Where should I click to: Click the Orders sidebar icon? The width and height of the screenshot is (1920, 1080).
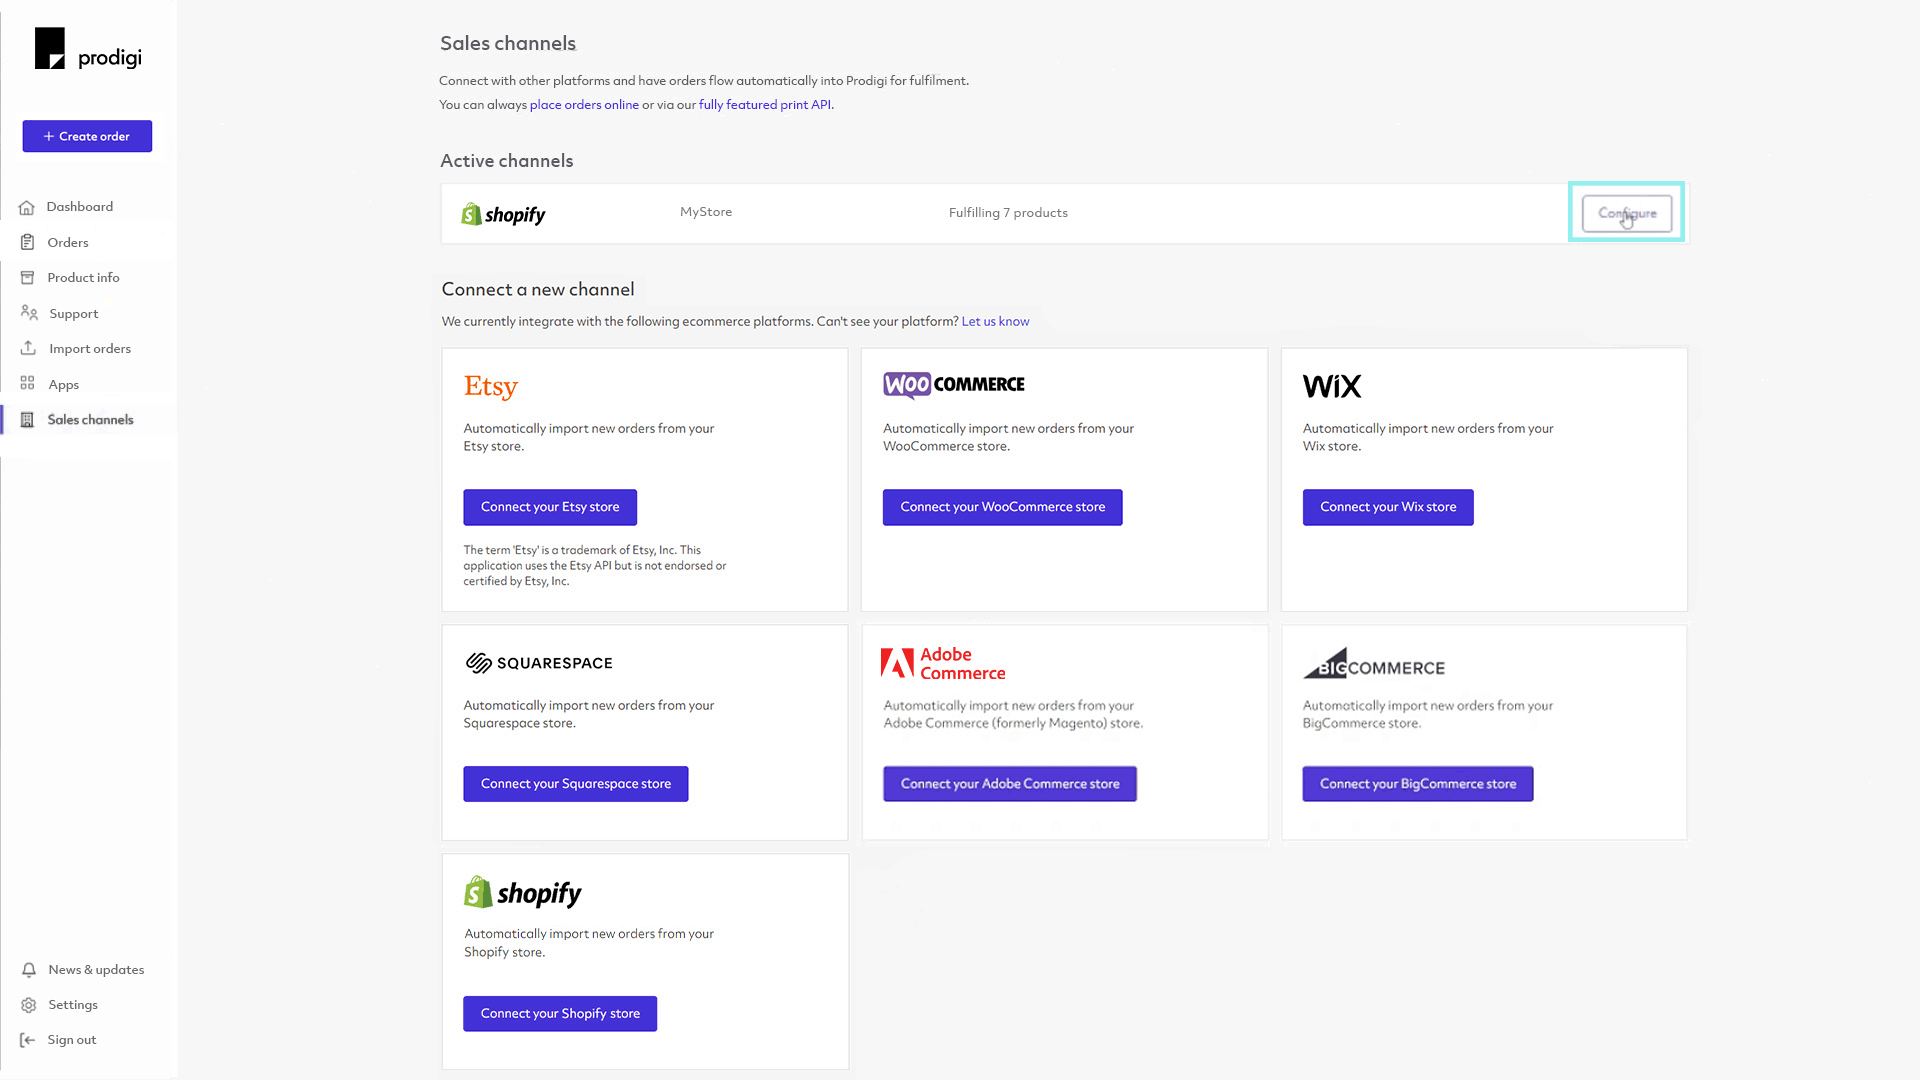click(28, 241)
